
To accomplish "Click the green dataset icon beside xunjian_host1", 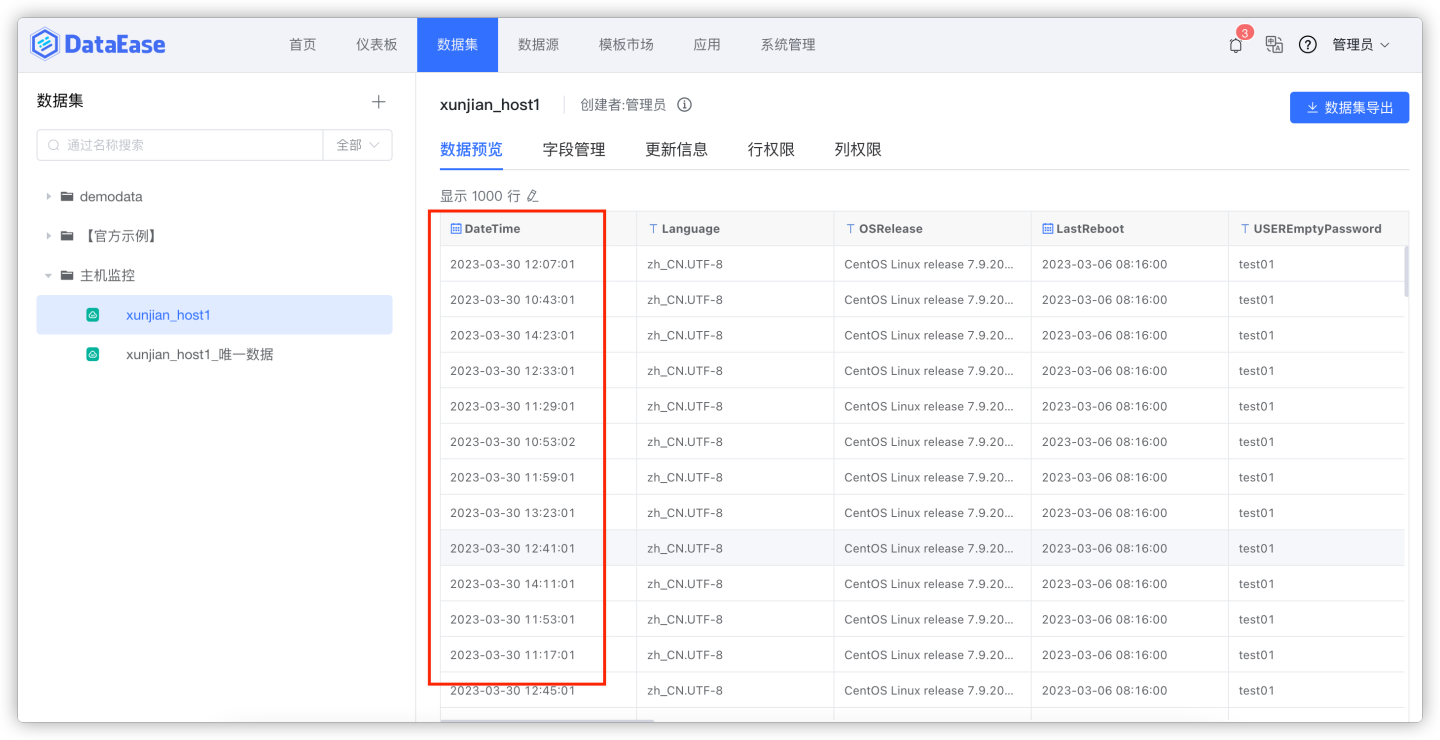I will point(93,313).
